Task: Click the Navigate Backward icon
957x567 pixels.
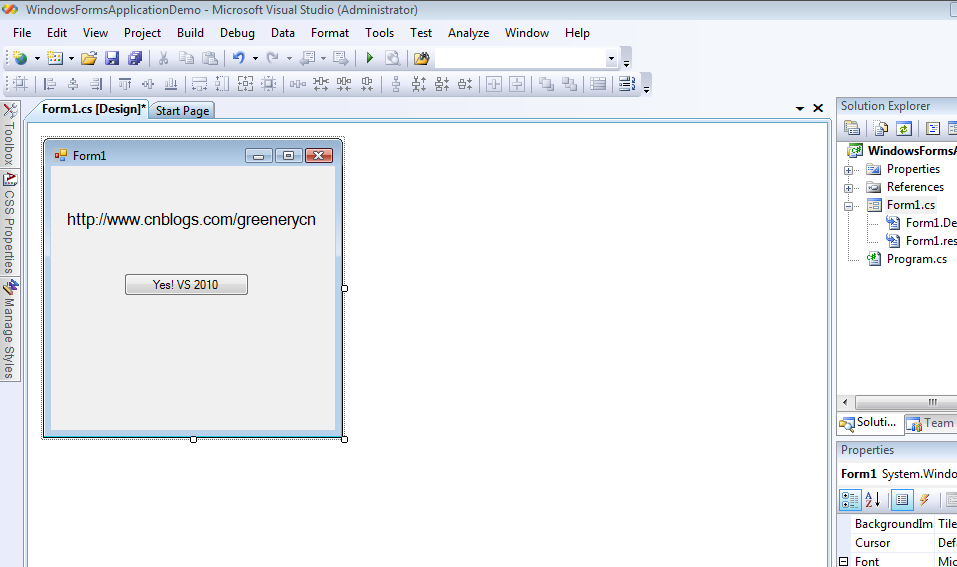Action: point(308,58)
